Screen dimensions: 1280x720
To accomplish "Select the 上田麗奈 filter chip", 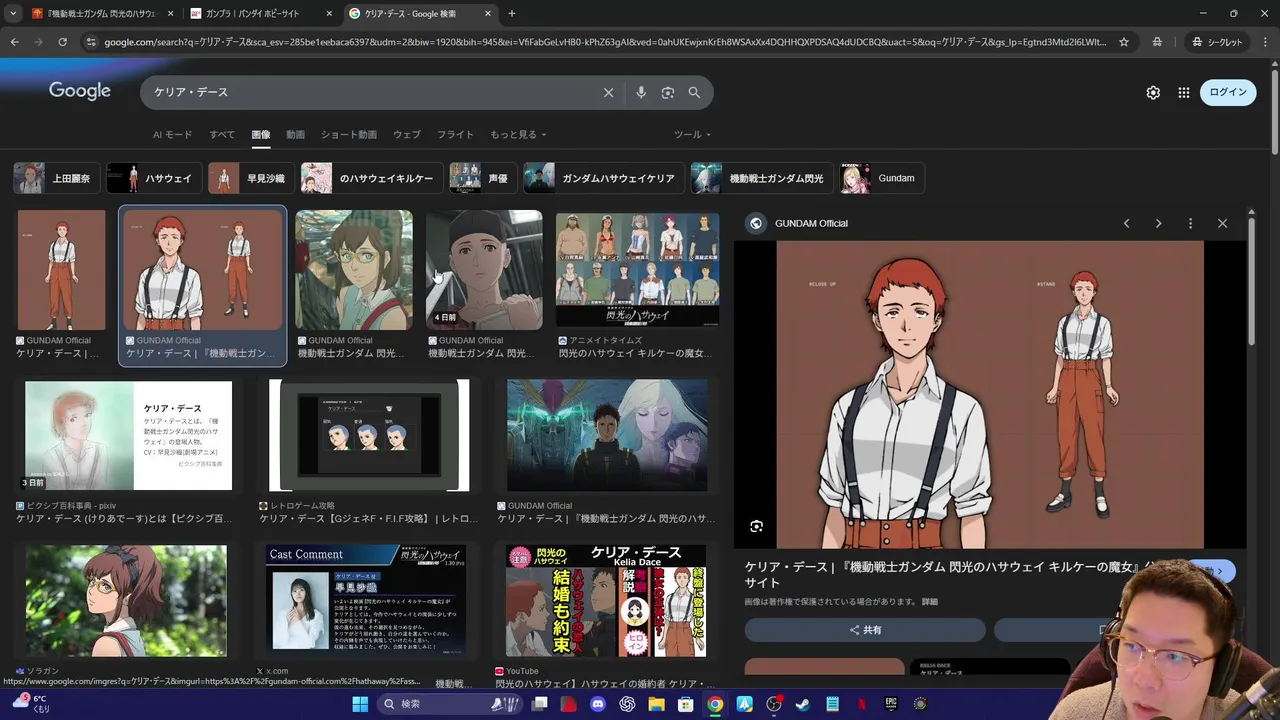I will tap(57, 178).
